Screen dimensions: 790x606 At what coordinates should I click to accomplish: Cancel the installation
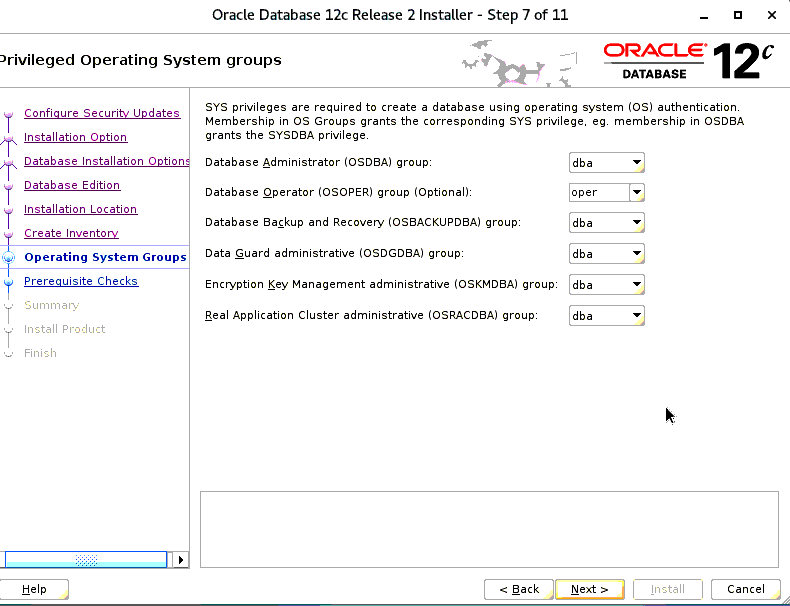(746, 589)
